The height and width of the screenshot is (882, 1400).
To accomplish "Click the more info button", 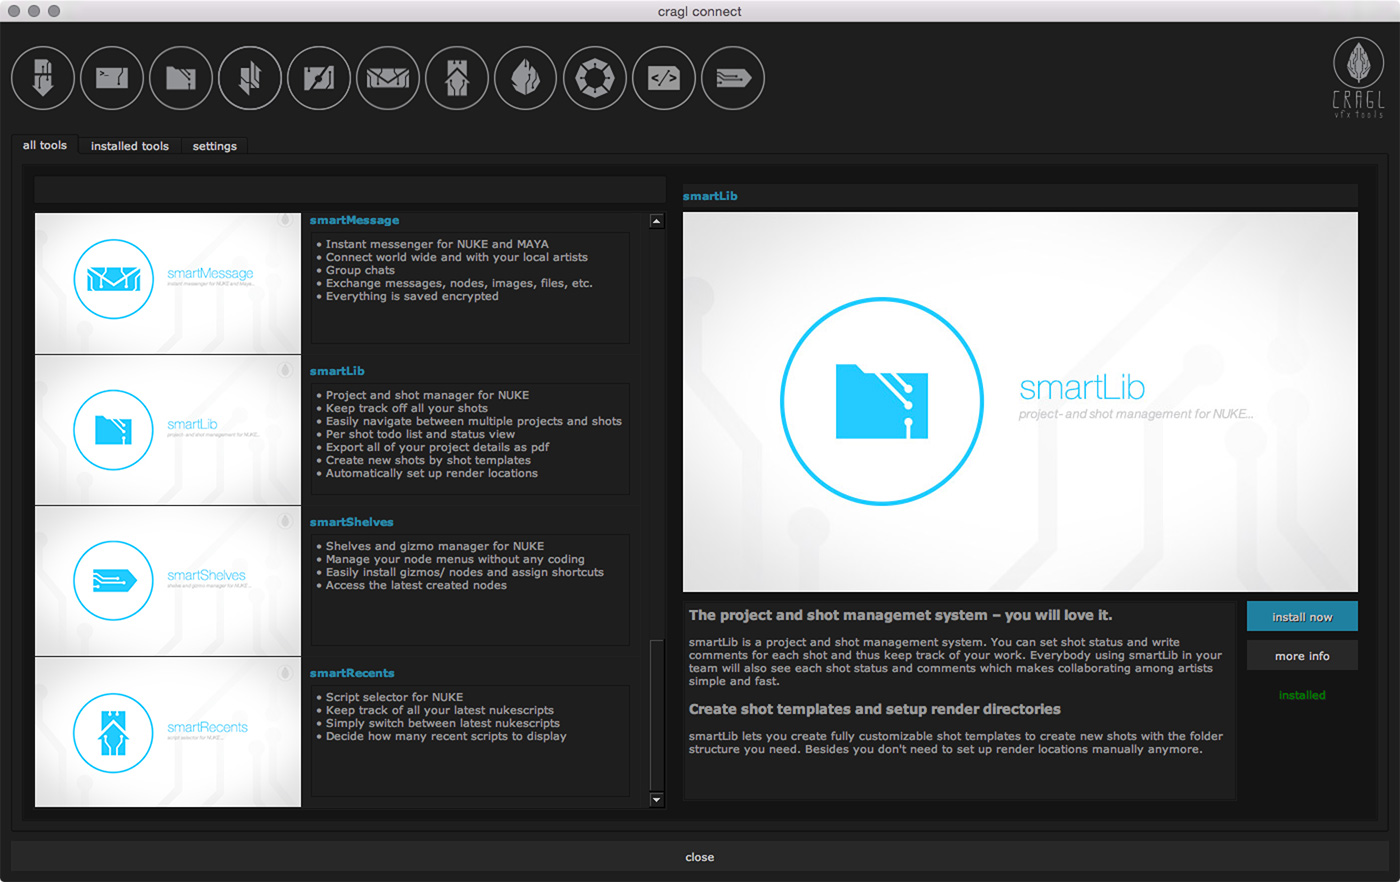I will pyautogui.click(x=1302, y=656).
